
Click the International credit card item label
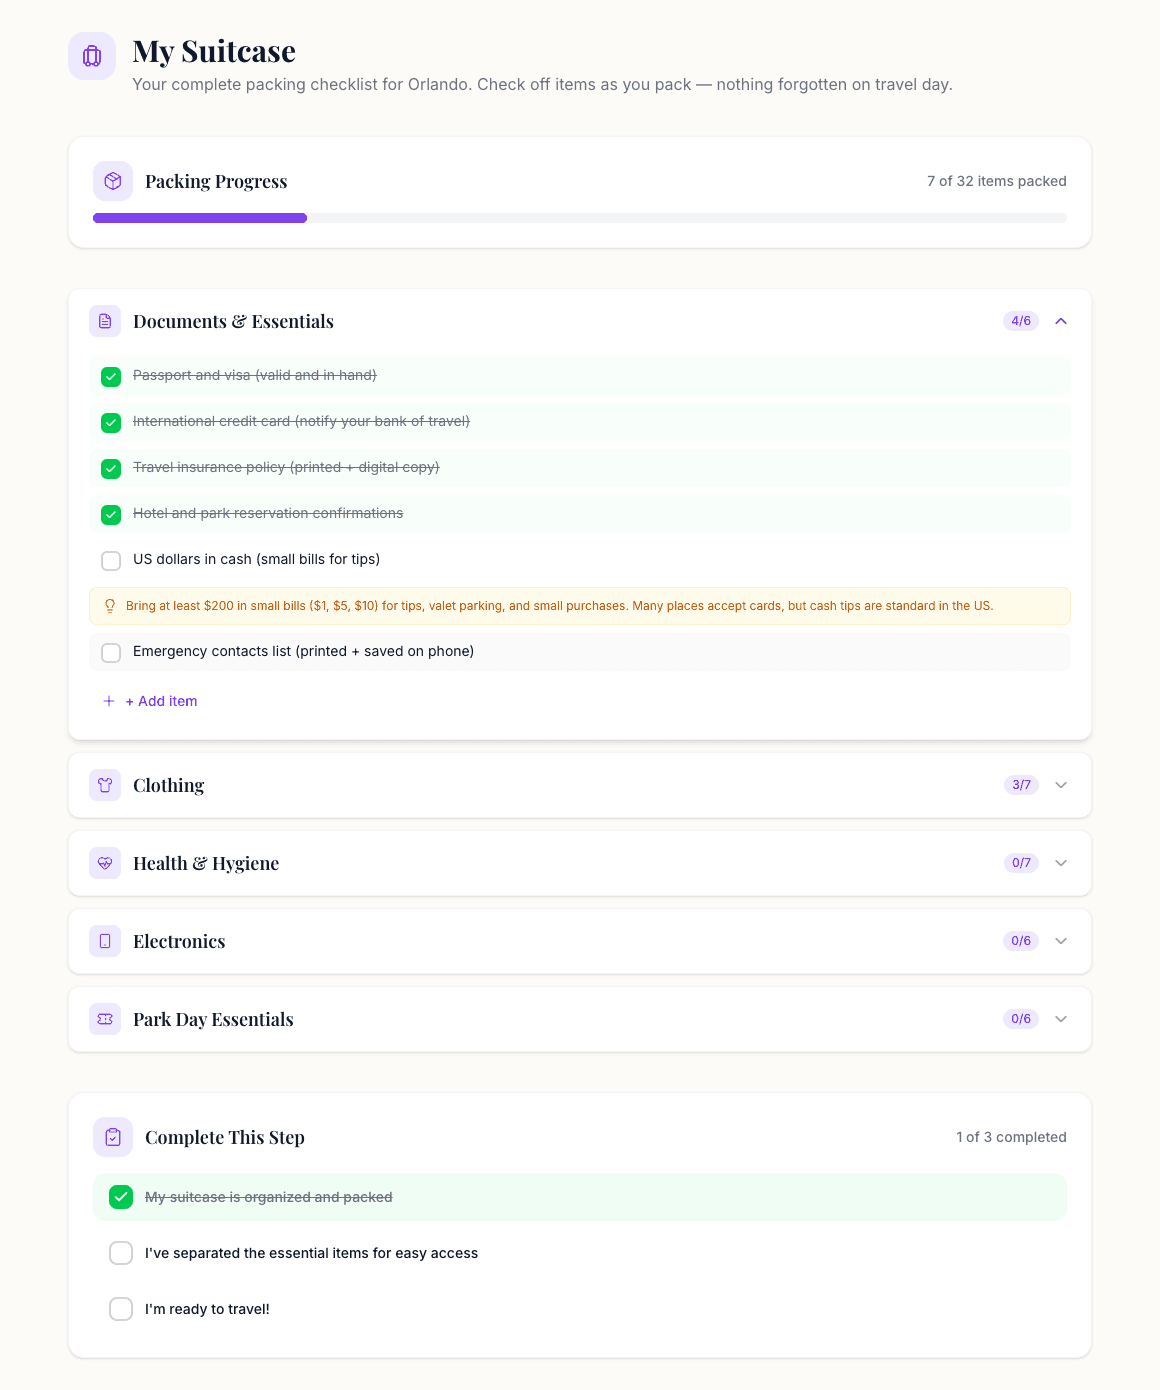point(301,421)
